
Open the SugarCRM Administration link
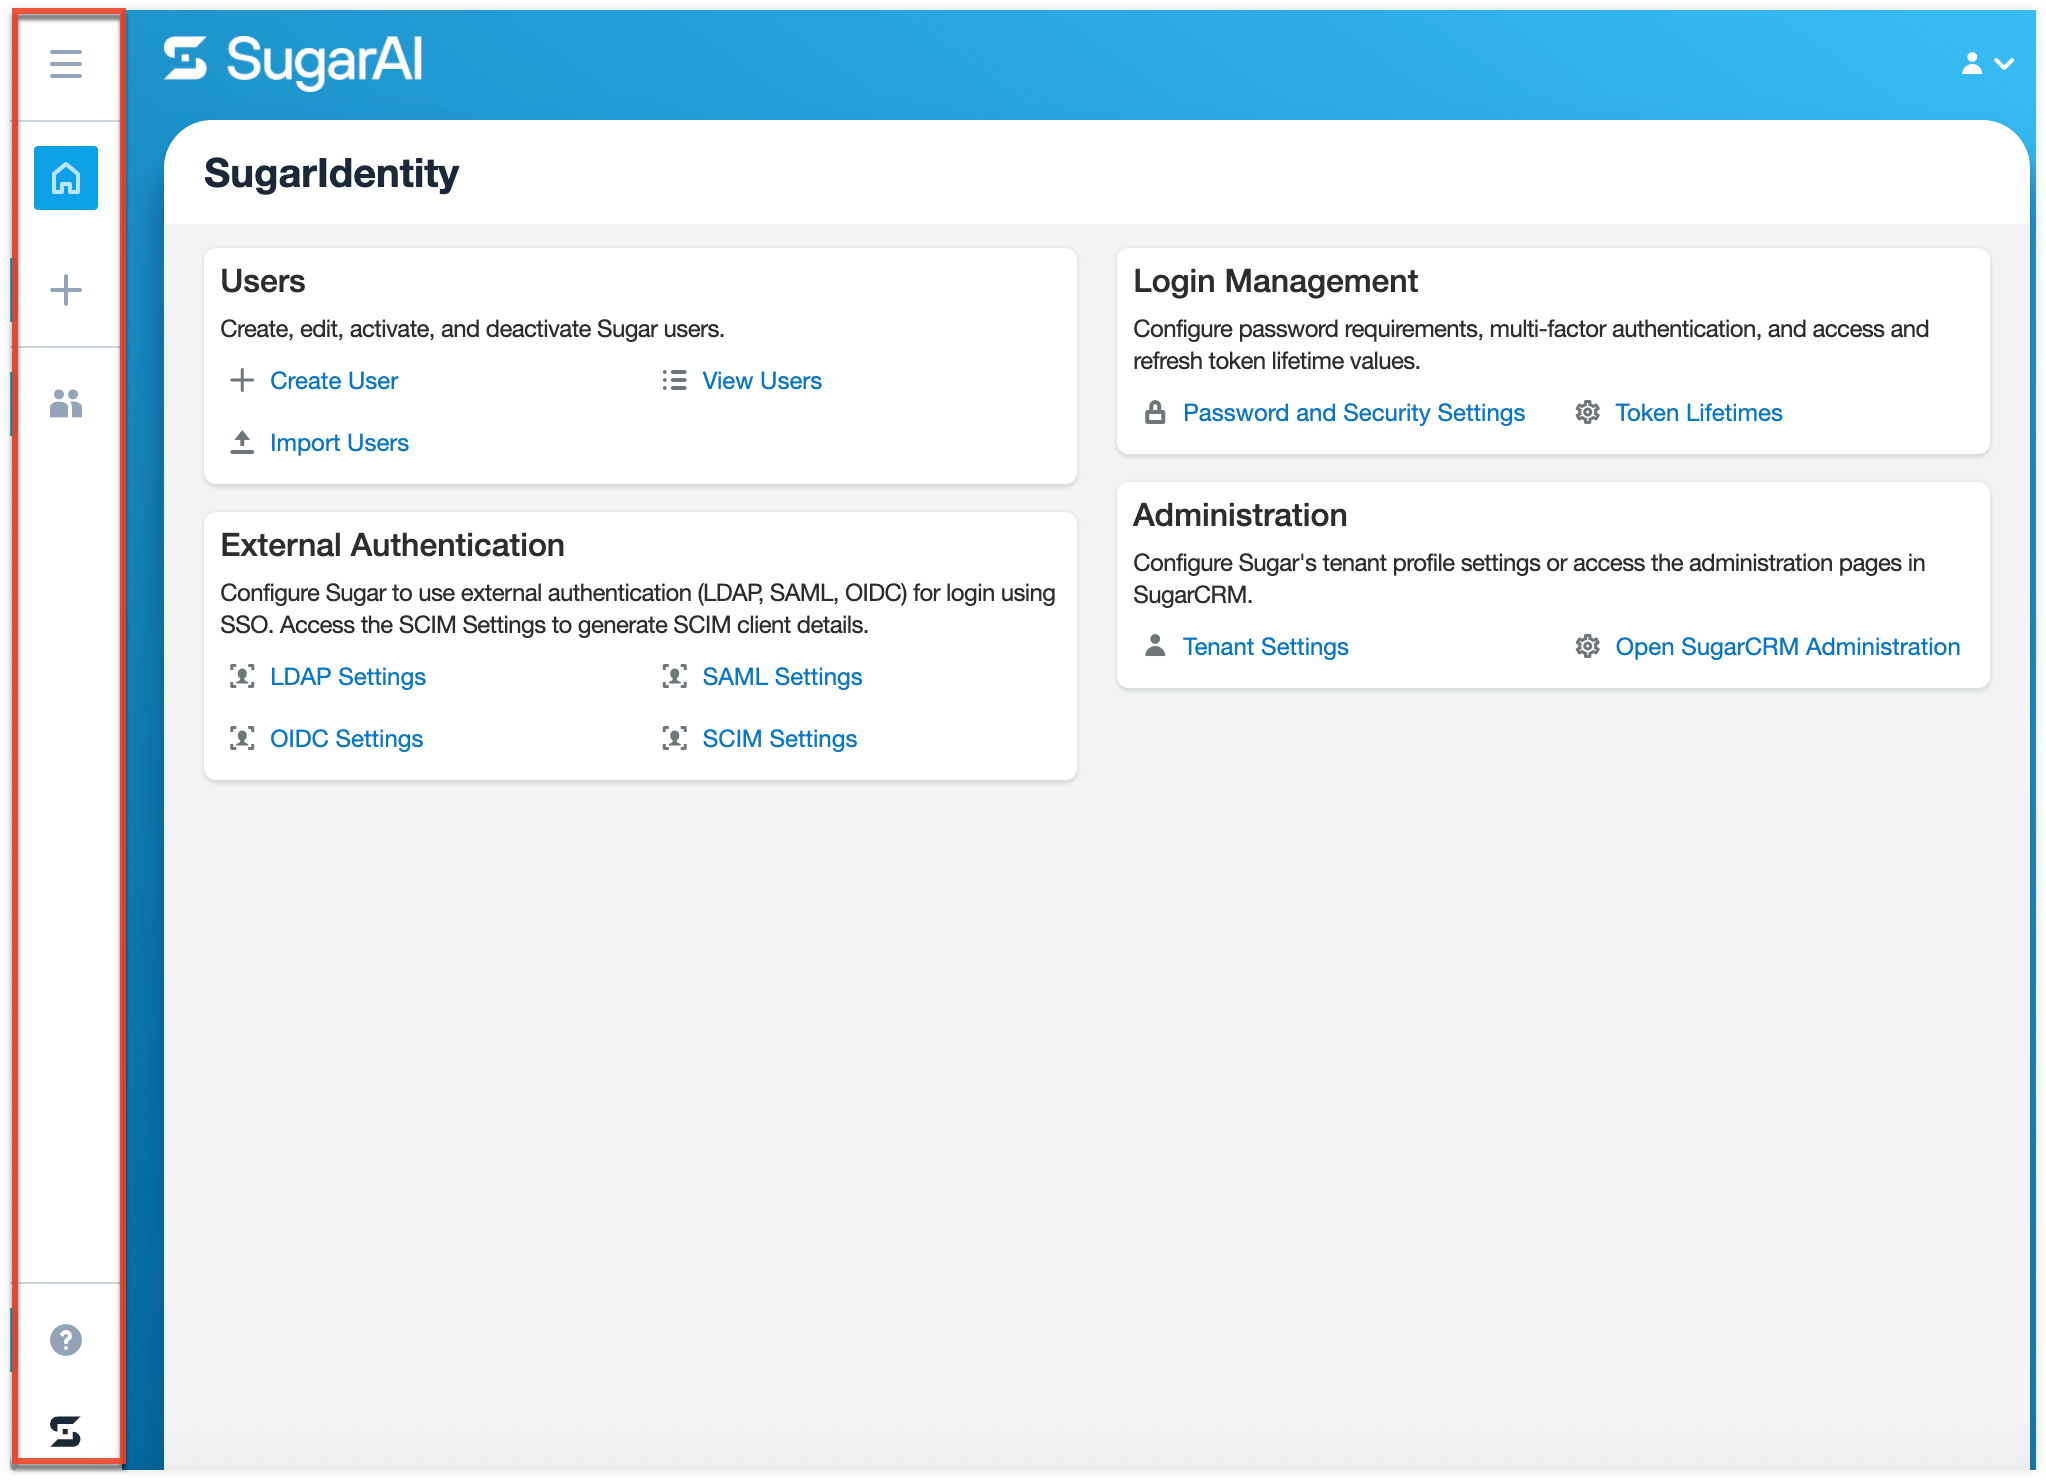coord(1788,647)
